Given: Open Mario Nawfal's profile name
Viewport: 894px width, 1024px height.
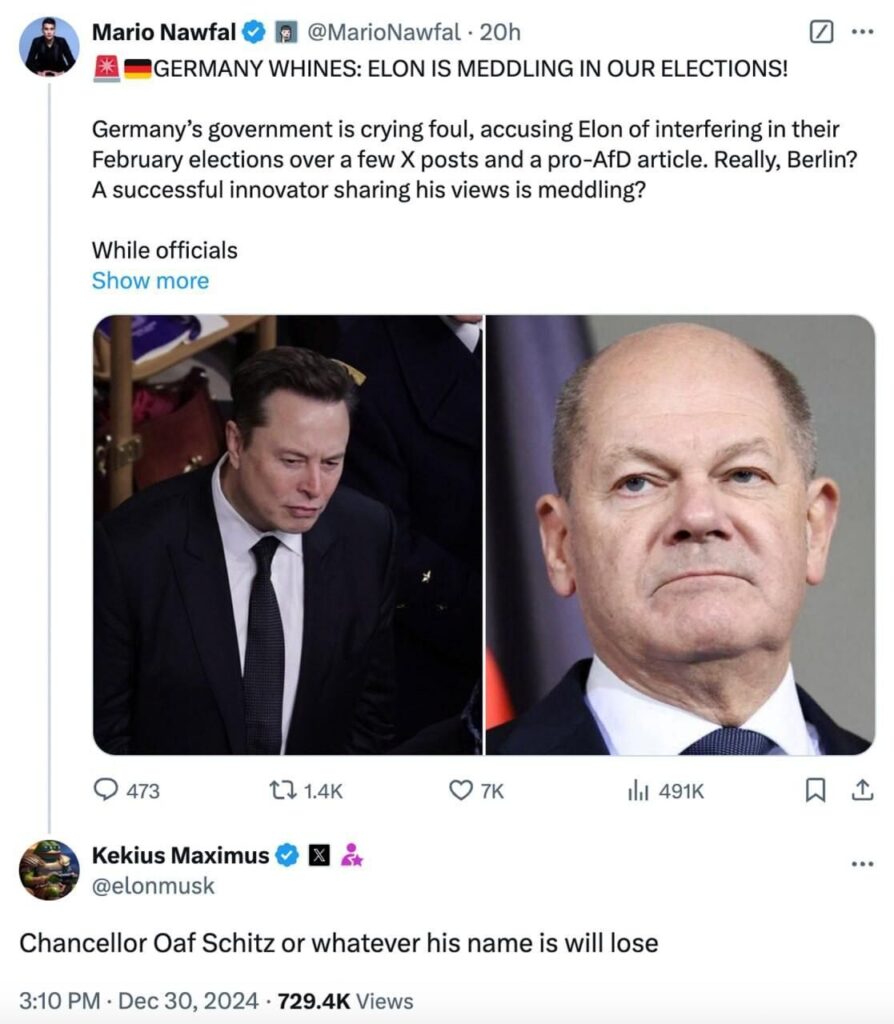Looking at the screenshot, I should [x=164, y=32].
